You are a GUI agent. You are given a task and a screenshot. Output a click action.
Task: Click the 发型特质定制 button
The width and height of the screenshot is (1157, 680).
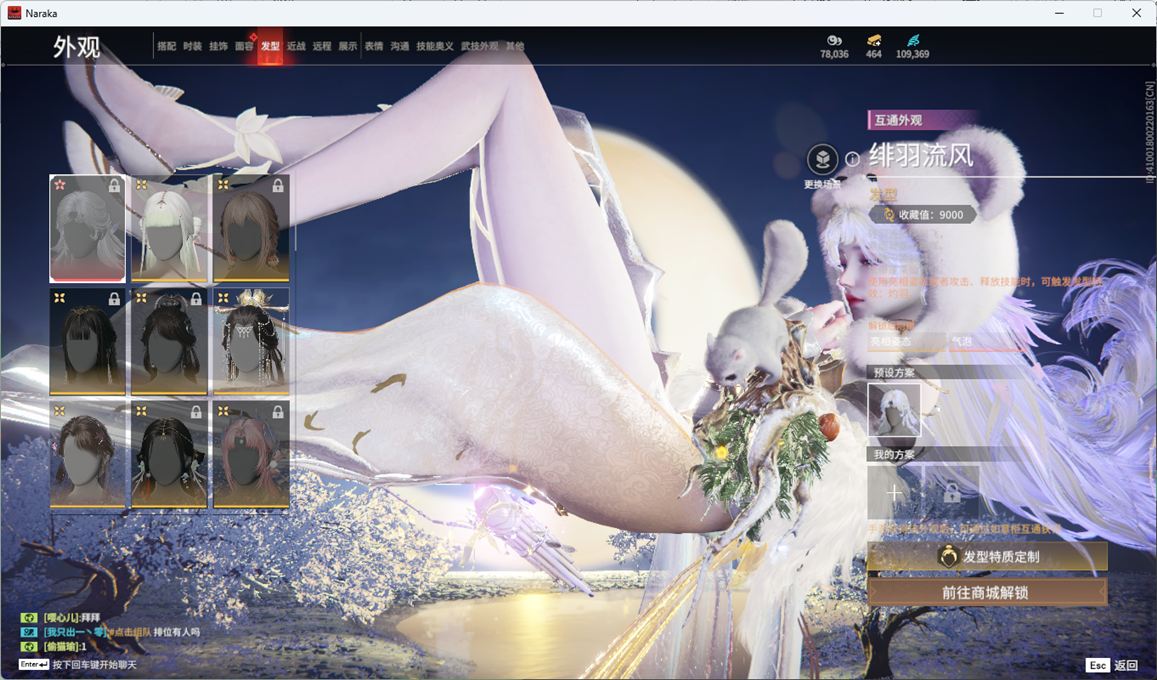coord(987,557)
